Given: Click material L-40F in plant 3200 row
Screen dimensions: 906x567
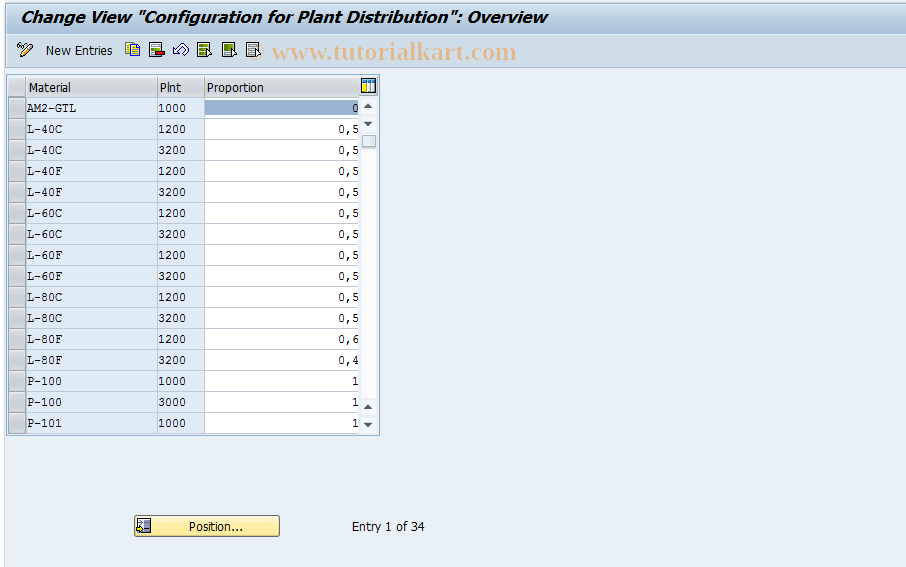Looking at the screenshot, I should 91,192.
